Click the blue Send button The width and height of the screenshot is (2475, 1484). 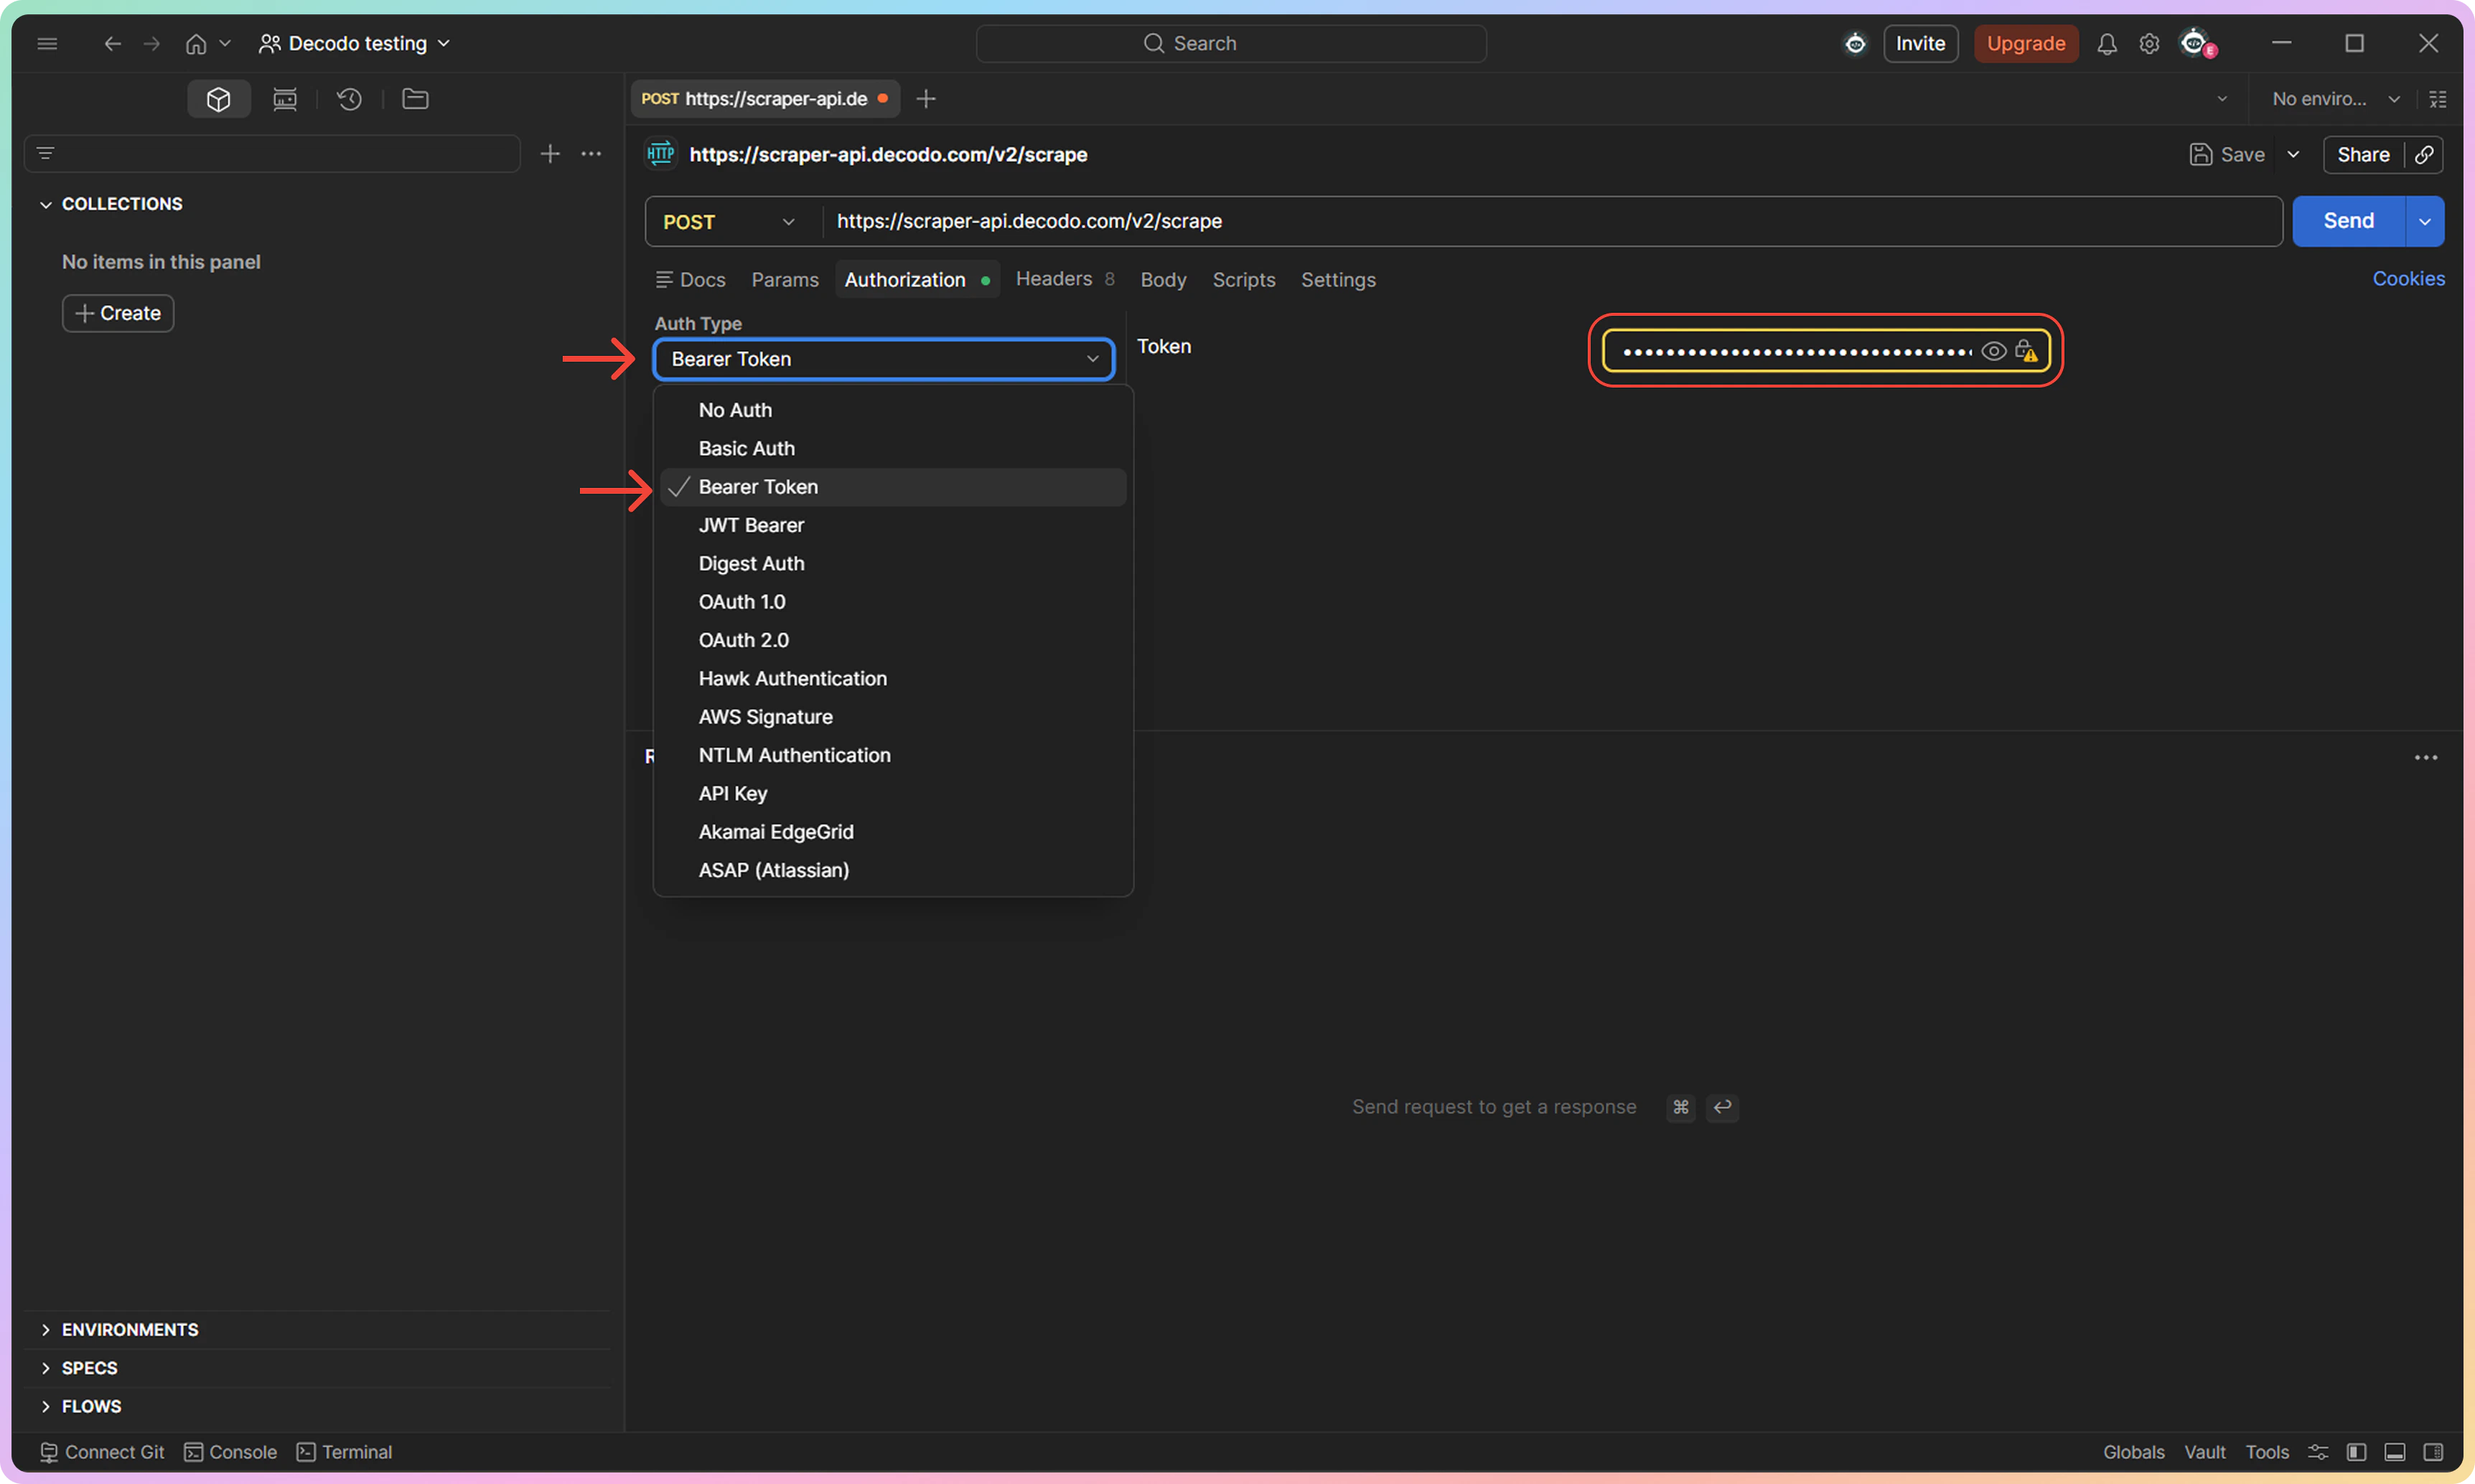point(2348,221)
